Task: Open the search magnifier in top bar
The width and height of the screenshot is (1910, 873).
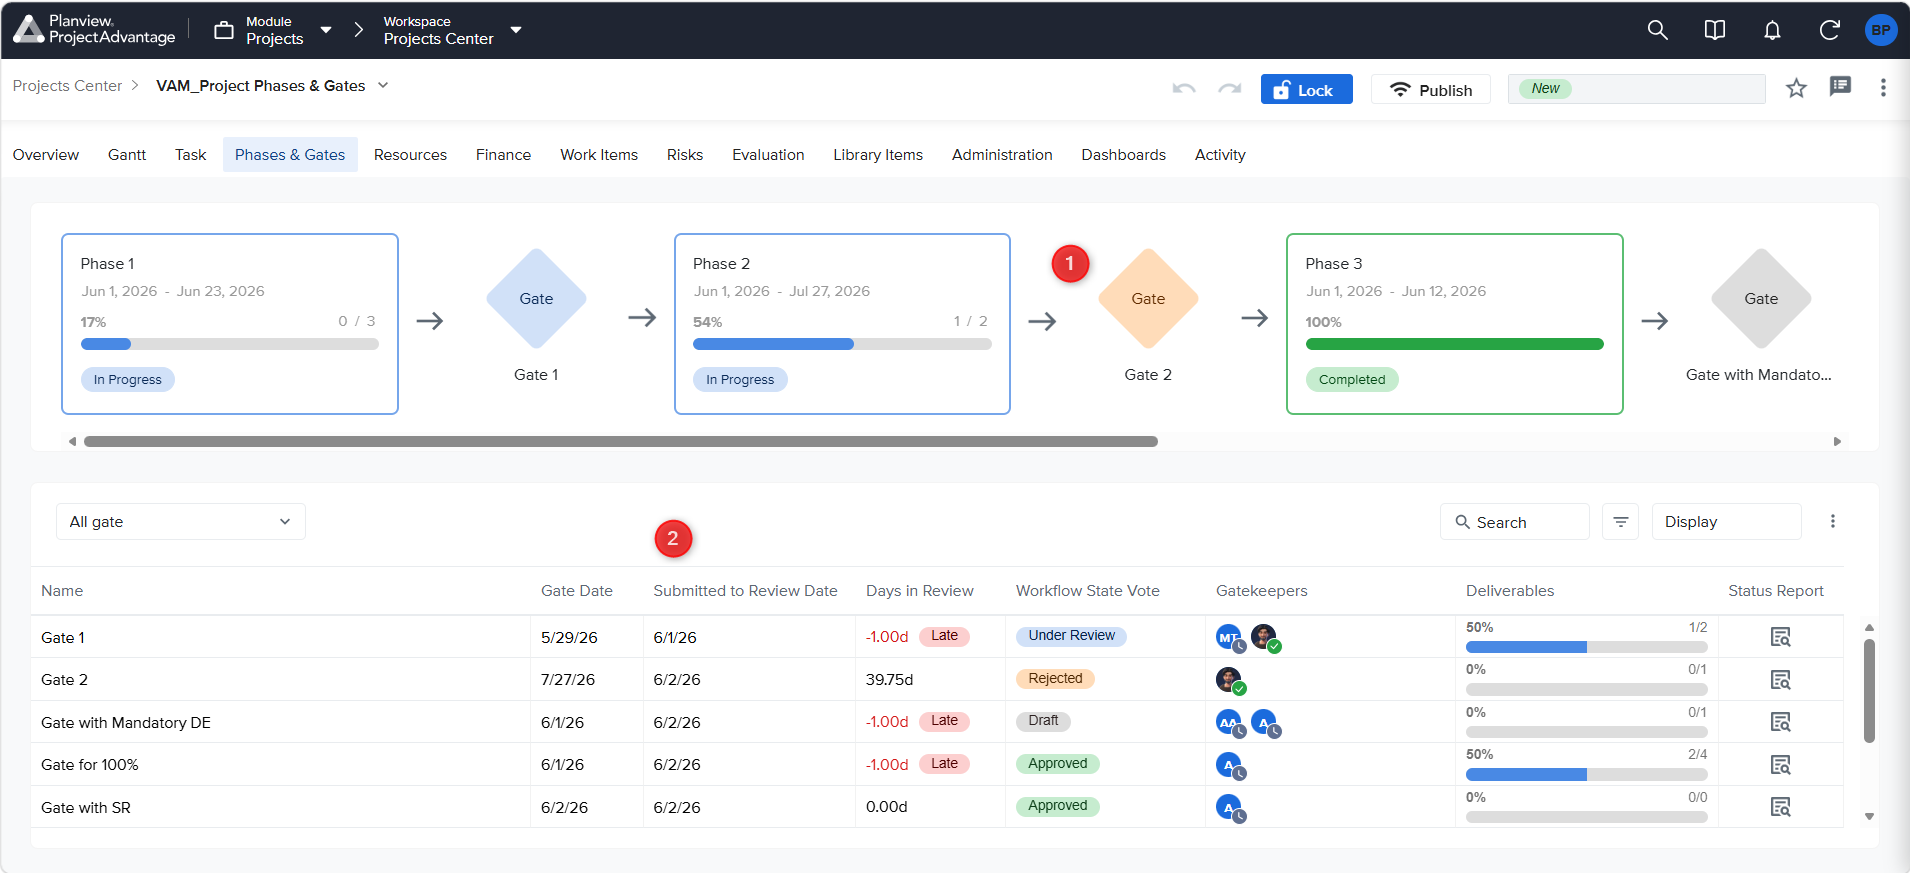Action: pyautogui.click(x=1657, y=30)
